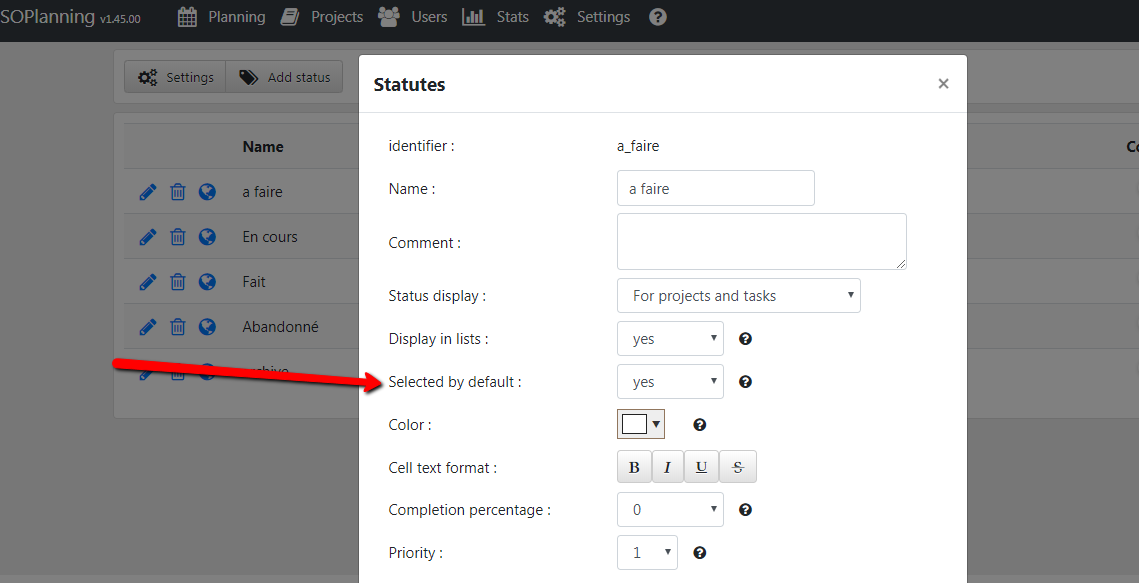Expand the 'Selected by default' dropdown
The image size is (1139, 583).
670,382
